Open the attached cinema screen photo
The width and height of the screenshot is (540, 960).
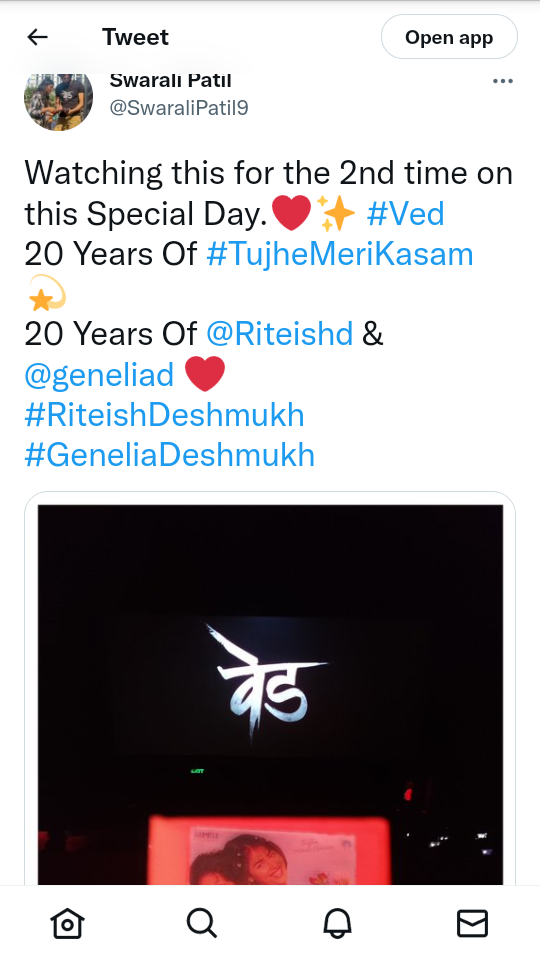(270, 694)
